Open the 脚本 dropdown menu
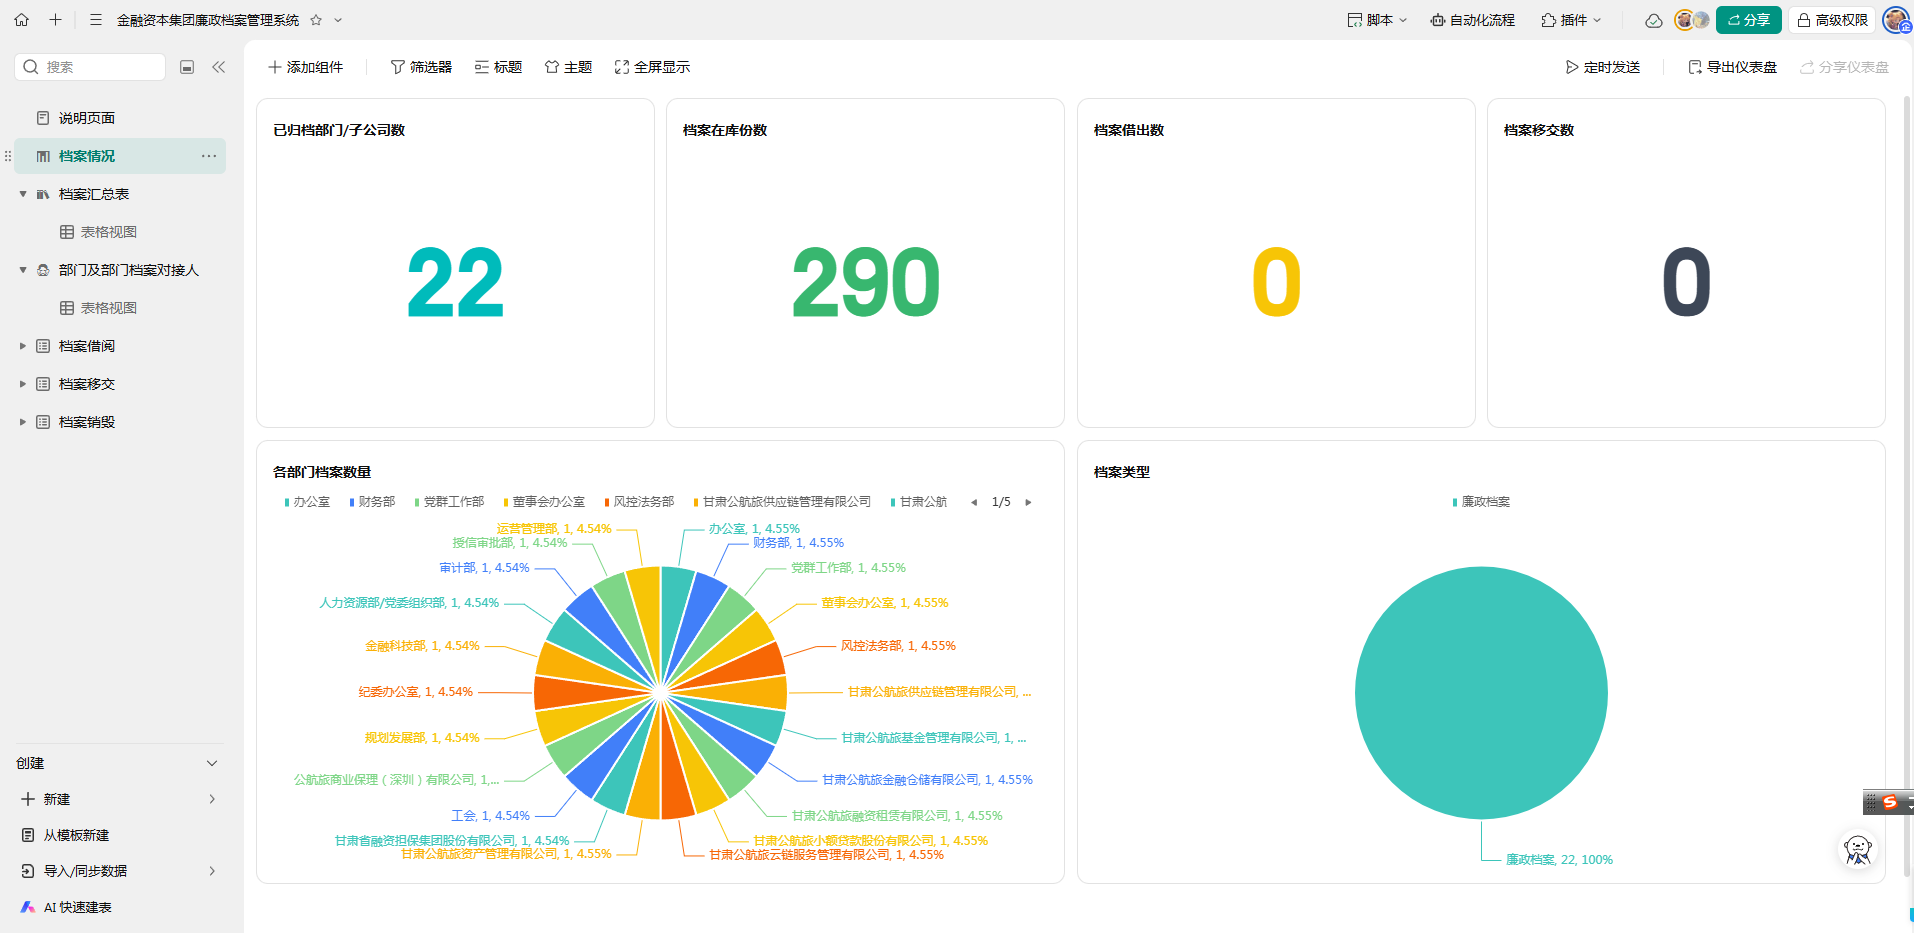Viewport: 1914px width, 933px height. tap(1377, 20)
